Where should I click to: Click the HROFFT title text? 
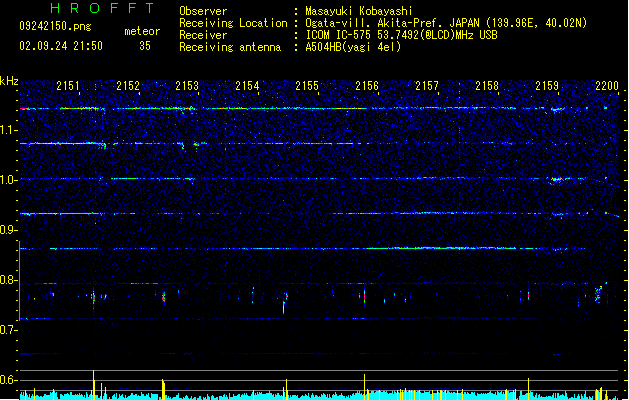coord(103,8)
